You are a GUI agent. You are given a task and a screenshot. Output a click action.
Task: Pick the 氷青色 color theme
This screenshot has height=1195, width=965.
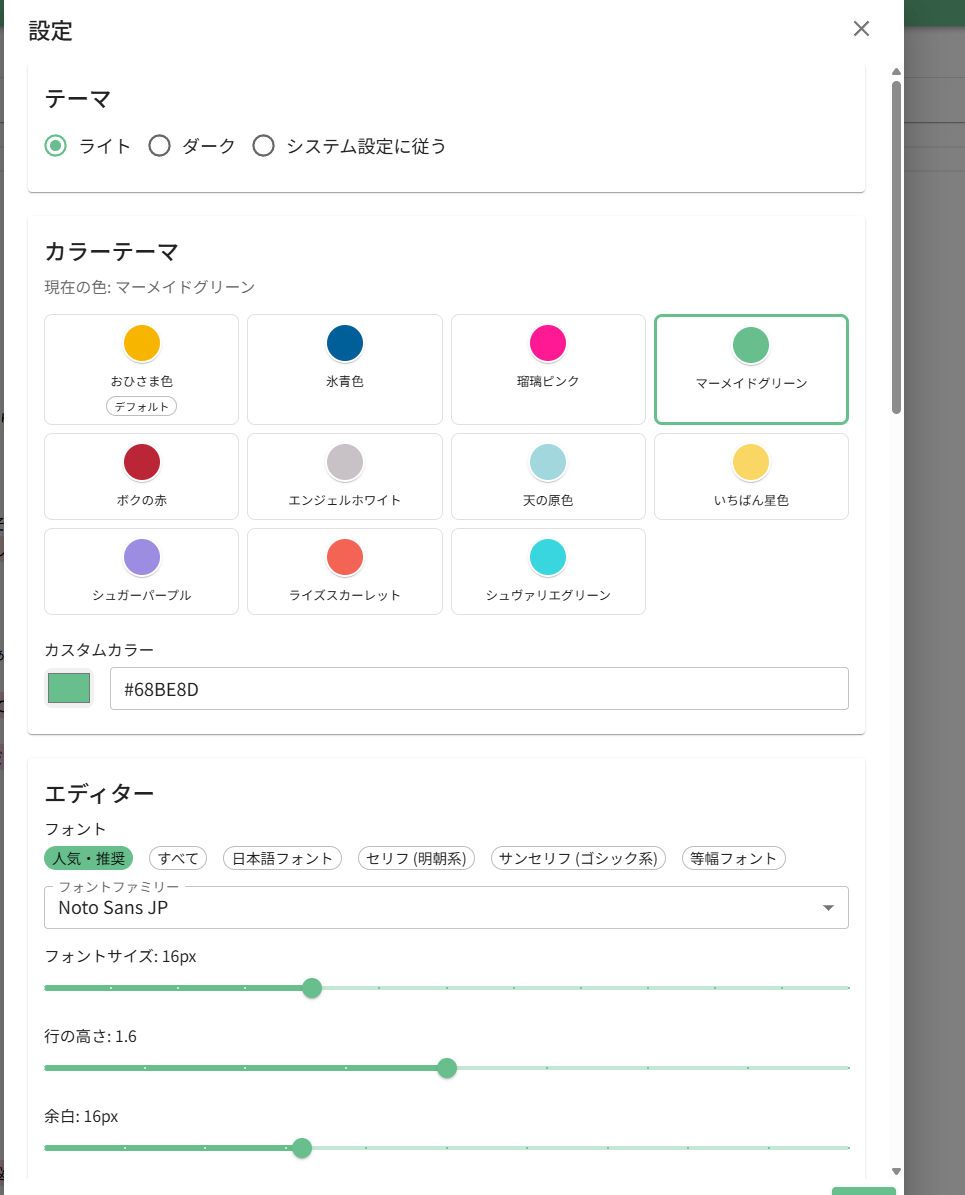tap(344, 369)
